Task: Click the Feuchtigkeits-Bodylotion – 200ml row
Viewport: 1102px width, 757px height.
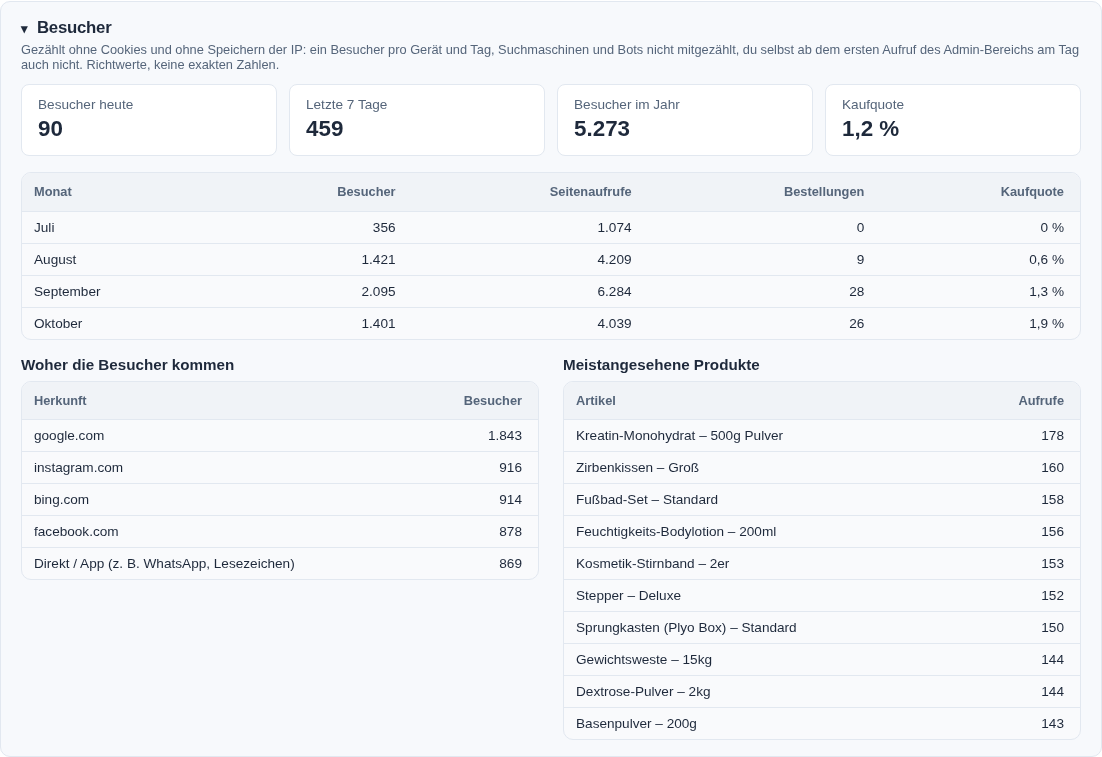Action: coord(822,531)
